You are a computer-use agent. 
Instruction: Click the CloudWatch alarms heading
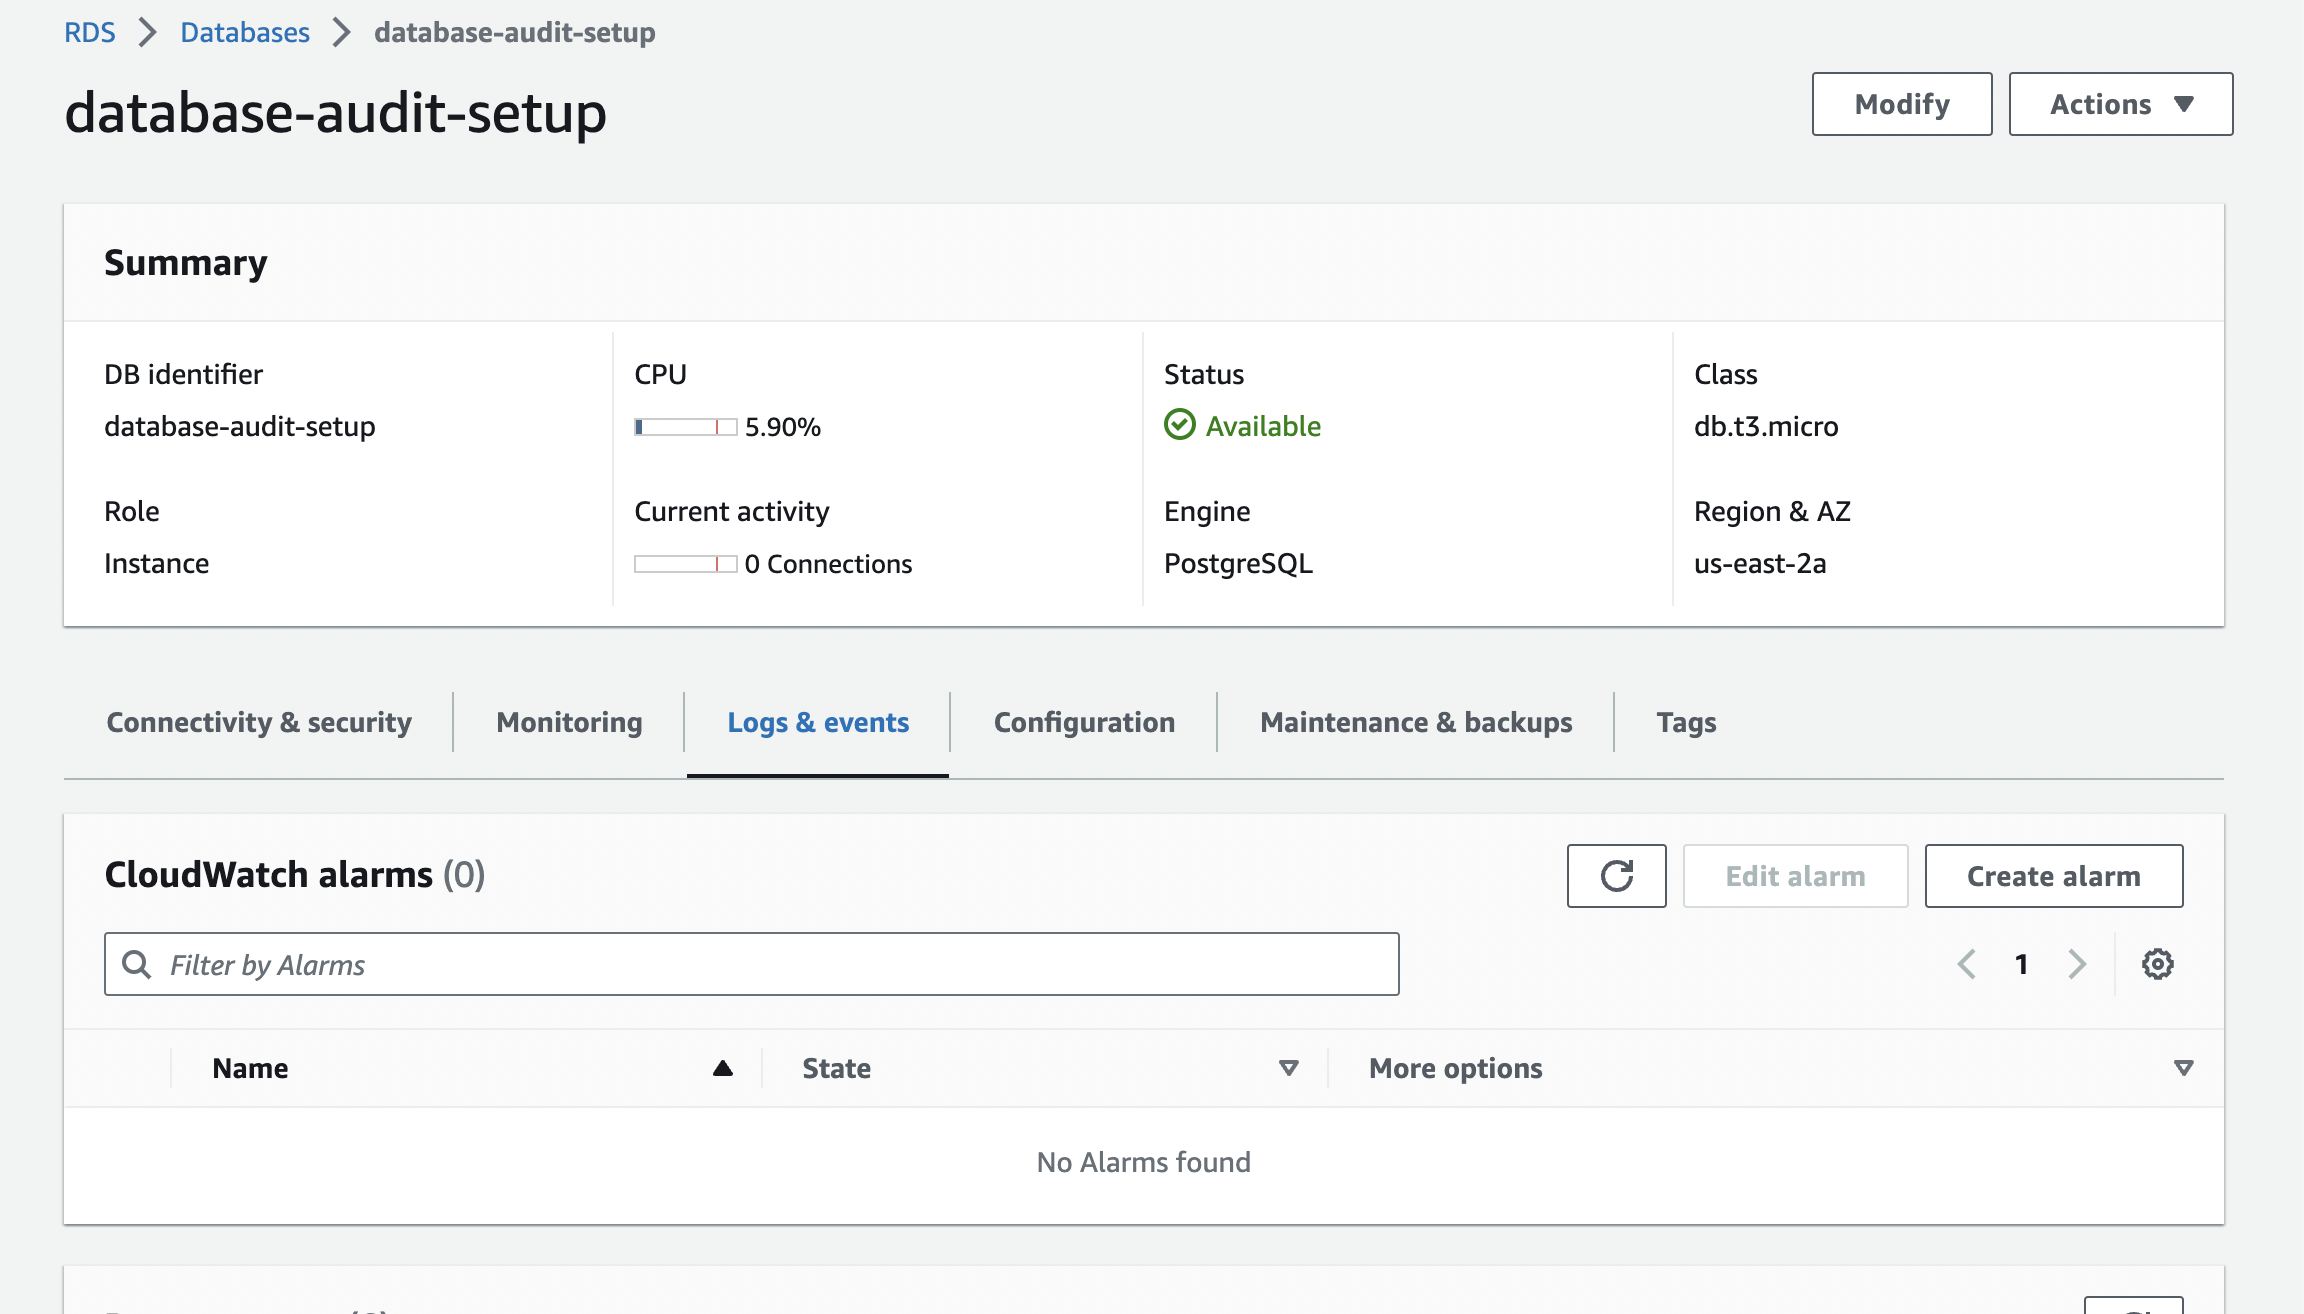pyautogui.click(x=295, y=875)
